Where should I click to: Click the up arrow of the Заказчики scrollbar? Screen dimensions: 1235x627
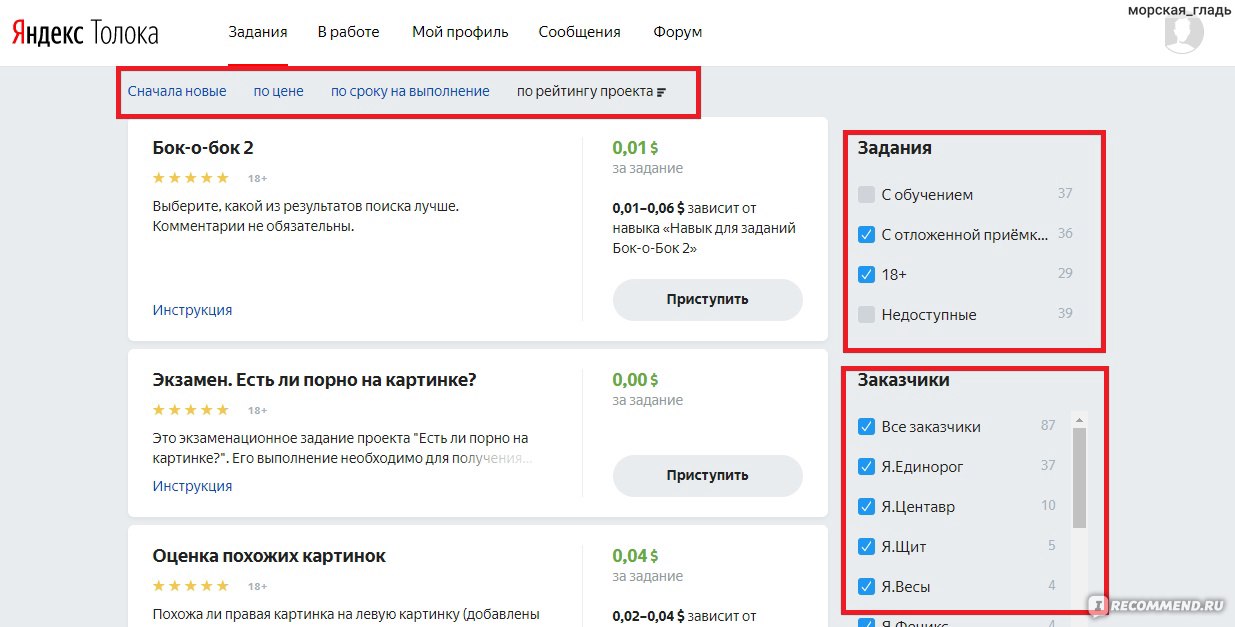point(1079,421)
